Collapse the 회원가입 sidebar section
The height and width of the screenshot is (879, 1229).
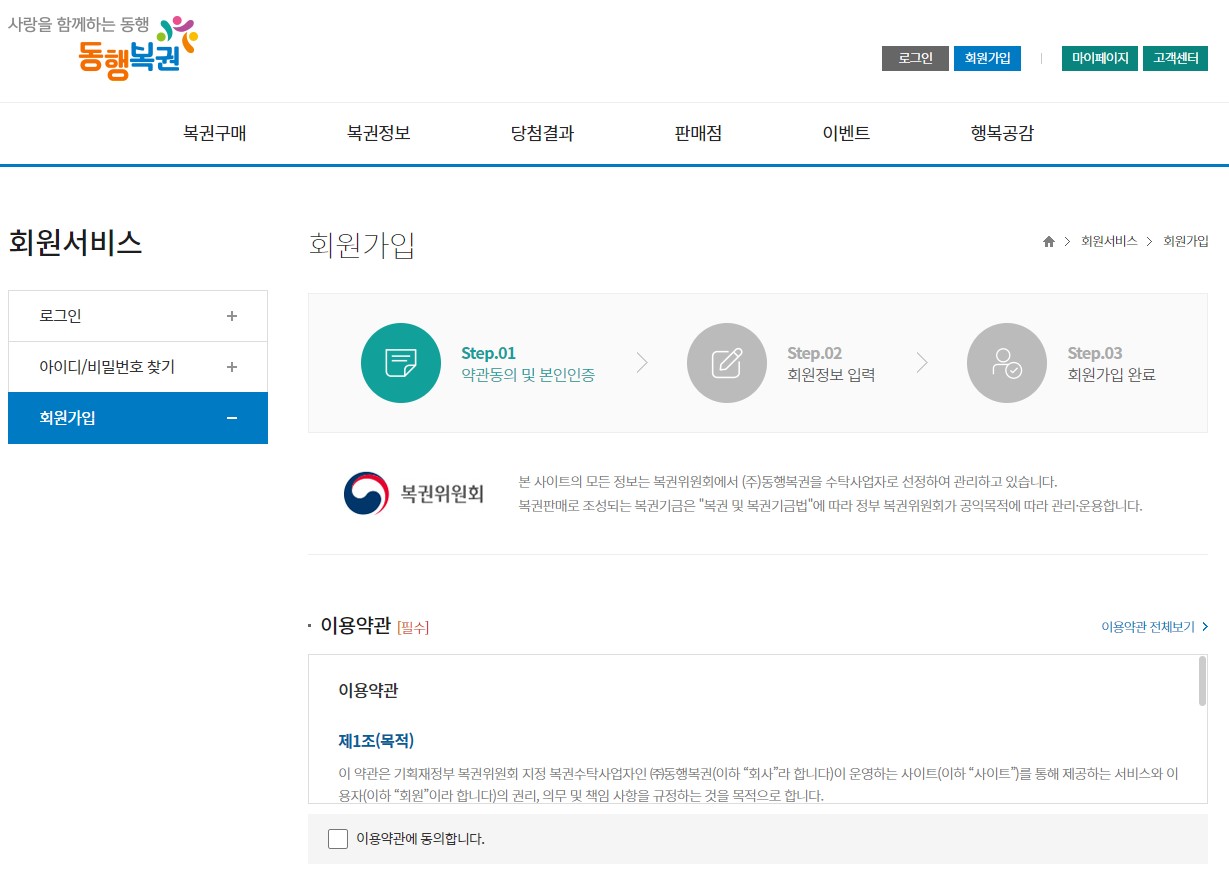[137, 418]
